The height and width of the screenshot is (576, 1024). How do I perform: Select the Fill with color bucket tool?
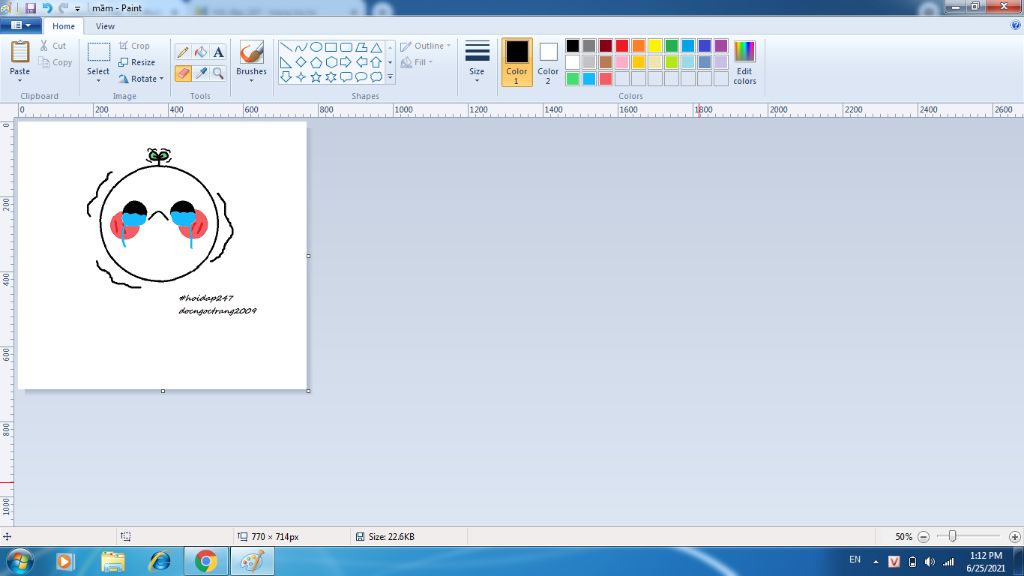click(201, 52)
